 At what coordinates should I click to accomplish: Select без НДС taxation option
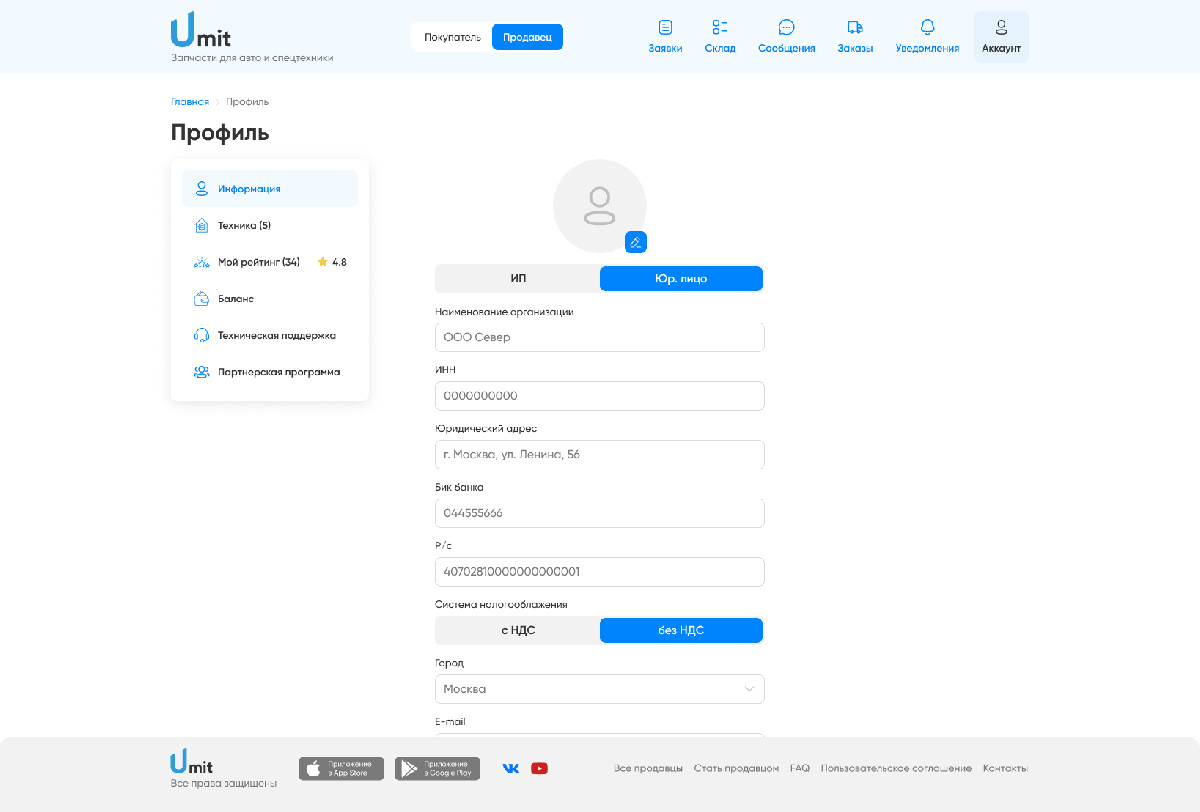tap(681, 630)
